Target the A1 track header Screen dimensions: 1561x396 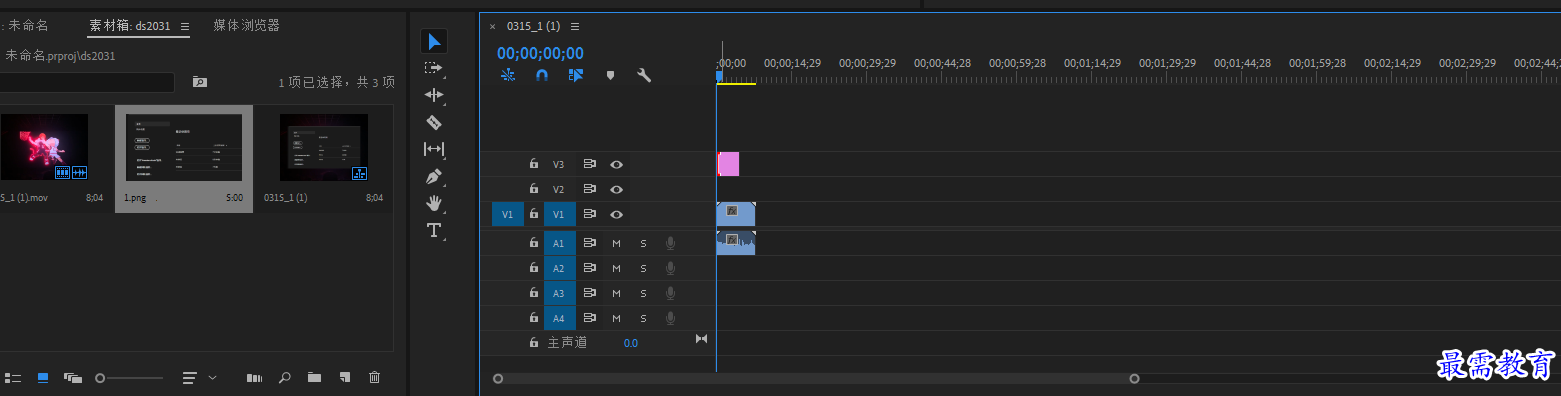(x=559, y=243)
